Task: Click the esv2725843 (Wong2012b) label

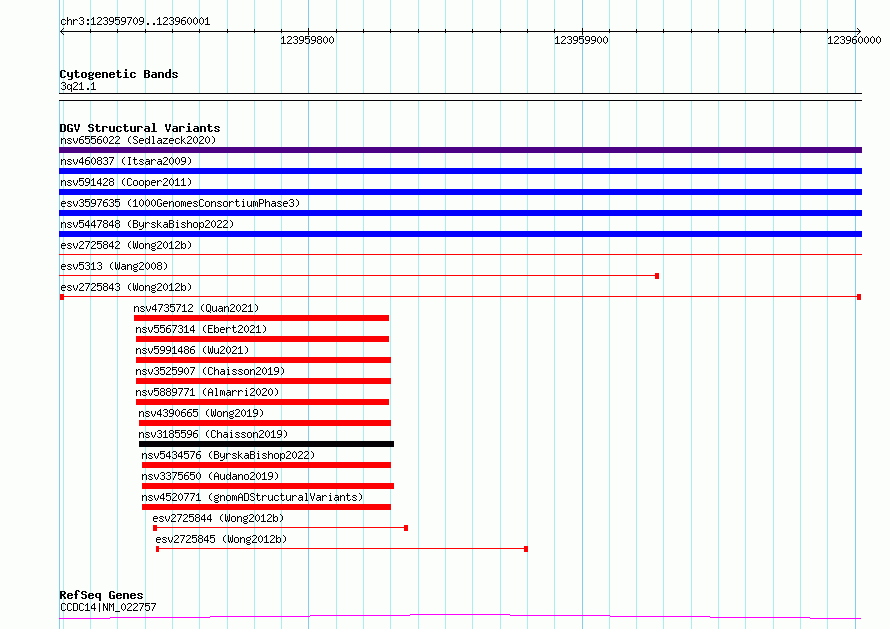Action: coord(126,287)
